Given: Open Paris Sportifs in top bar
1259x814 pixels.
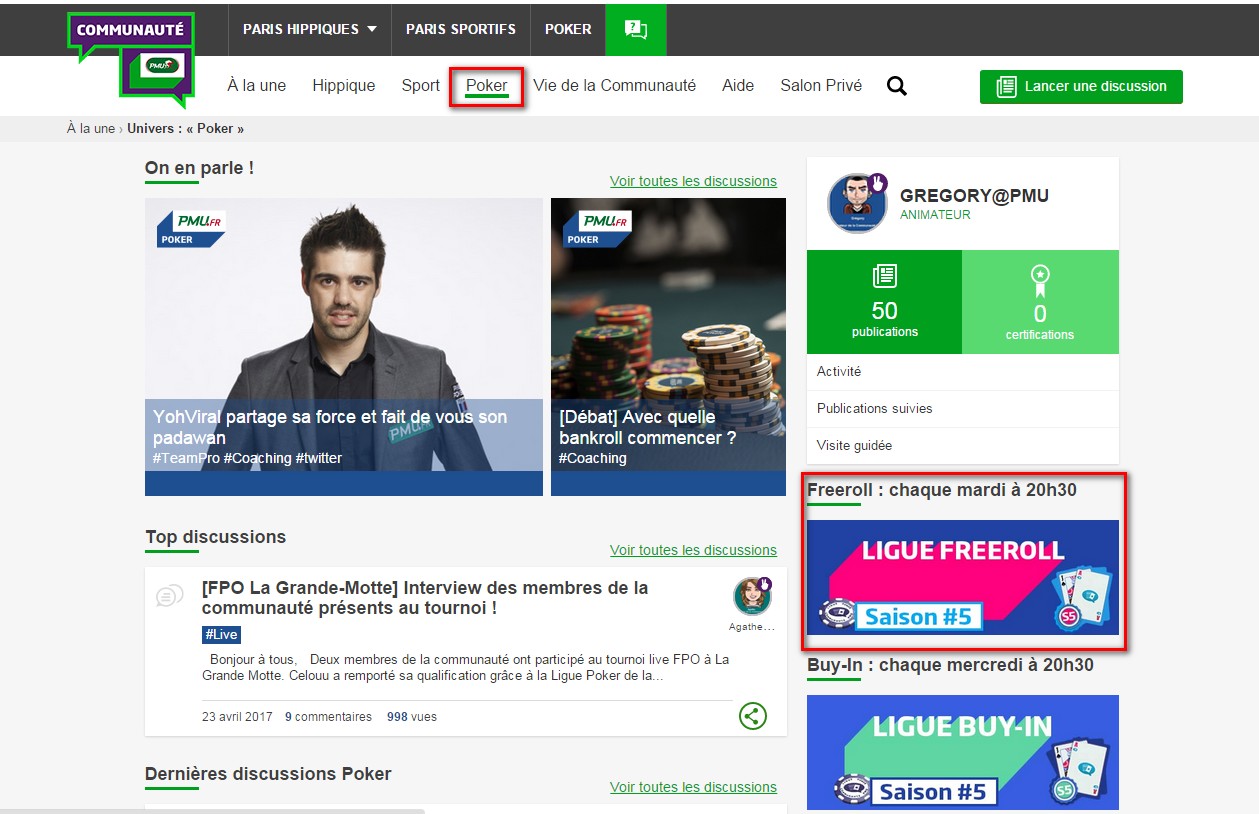Looking at the screenshot, I should 461,29.
